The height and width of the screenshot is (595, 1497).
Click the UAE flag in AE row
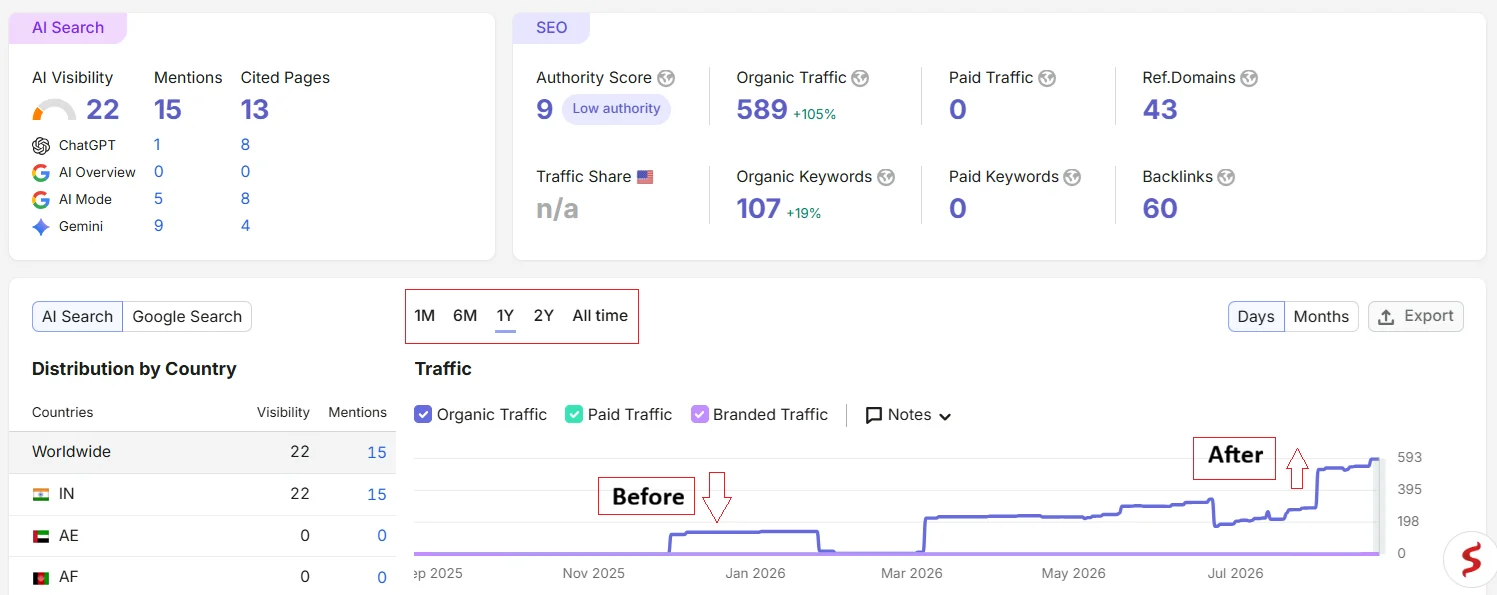point(41,536)
